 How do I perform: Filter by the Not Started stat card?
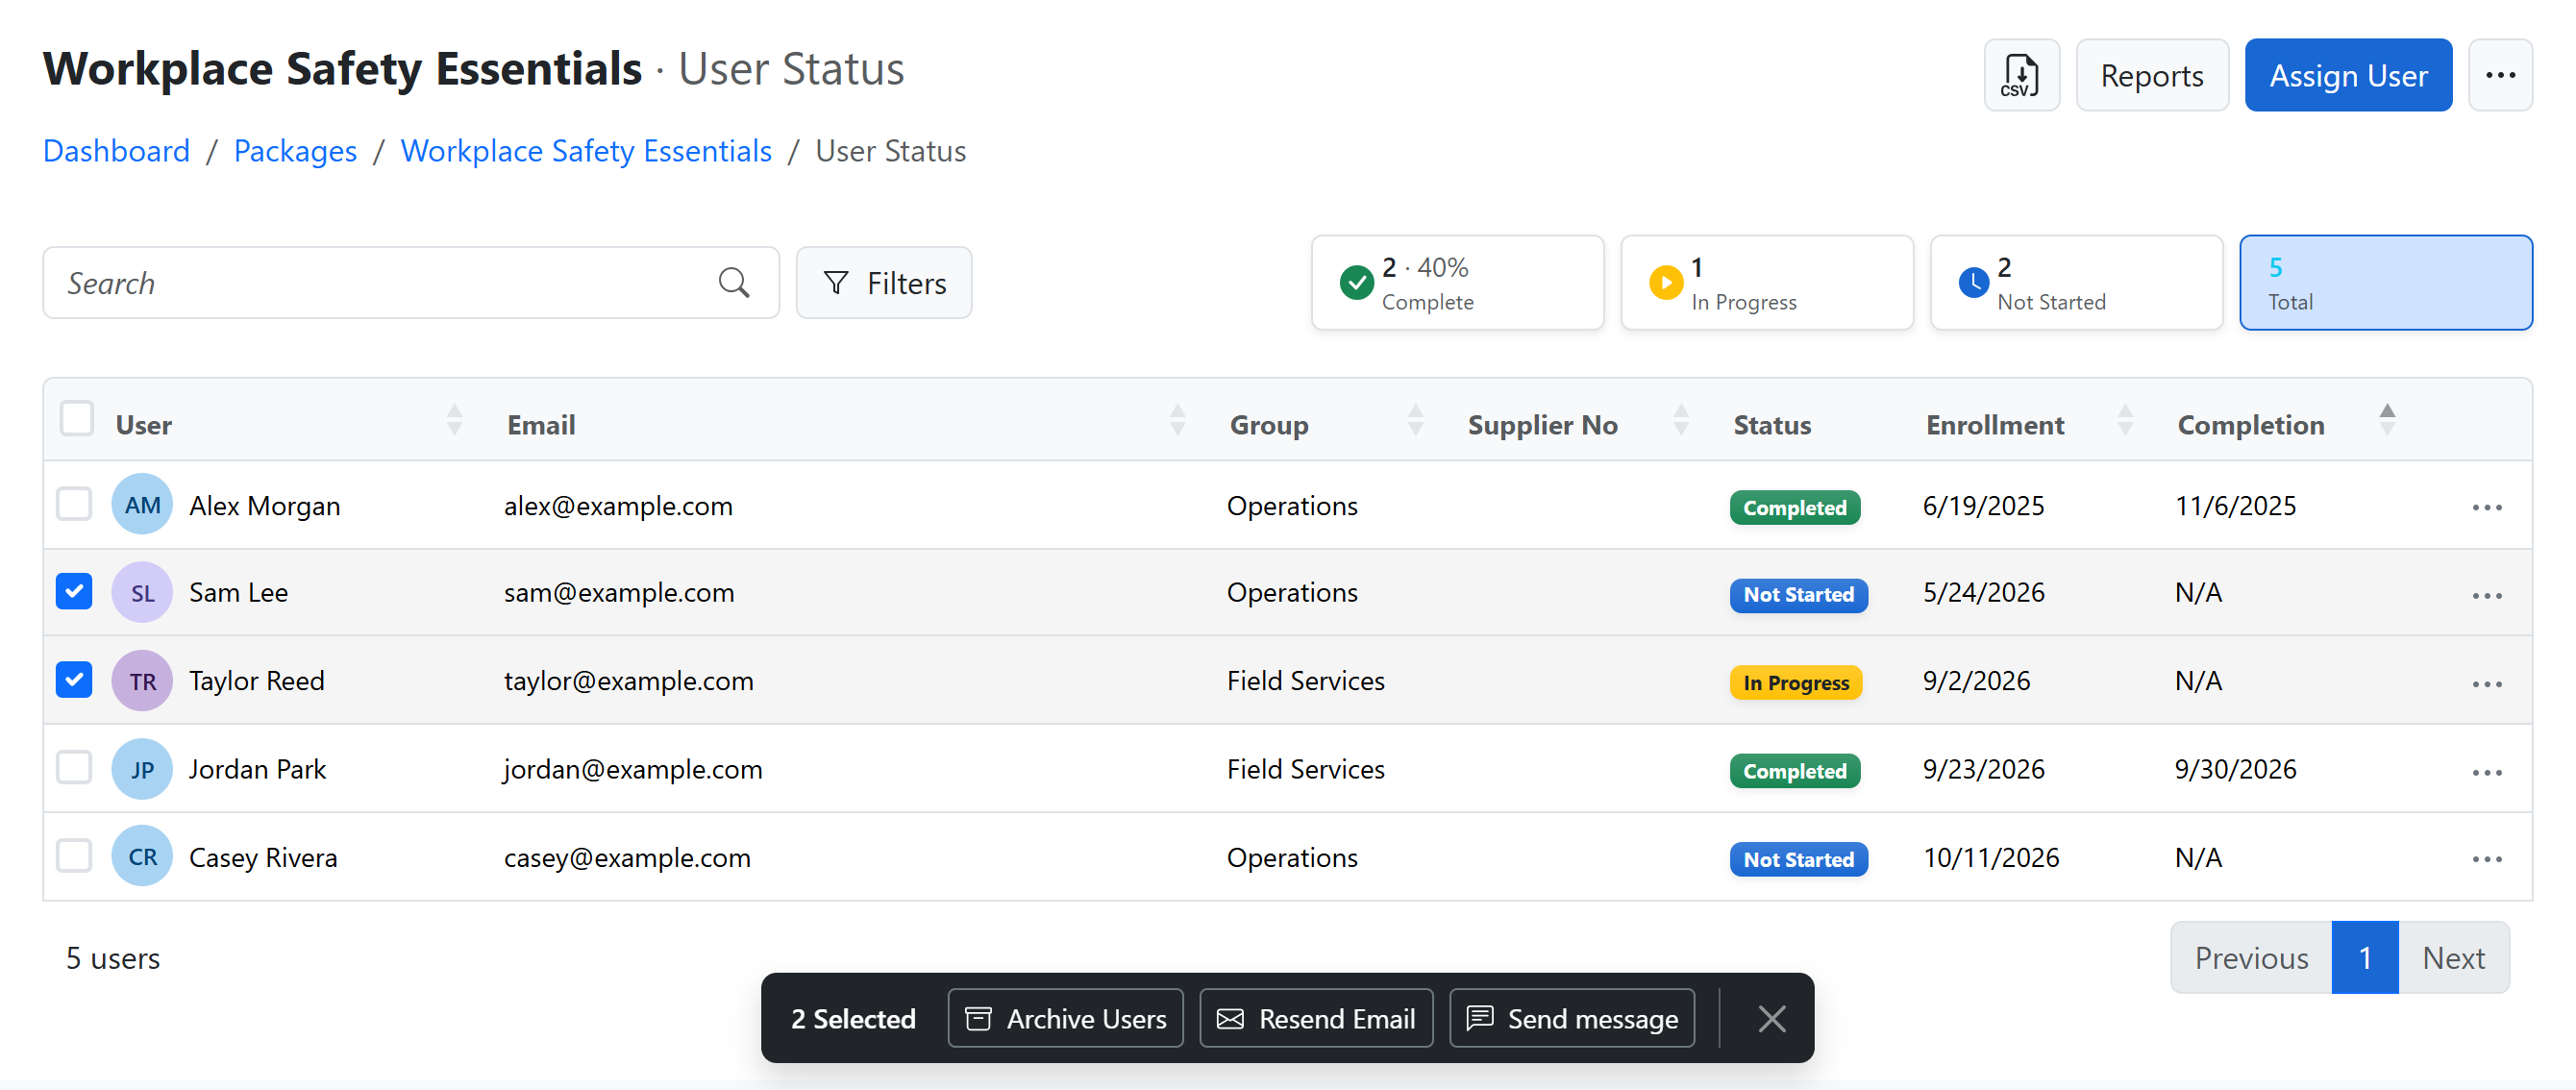[2076, 283]
